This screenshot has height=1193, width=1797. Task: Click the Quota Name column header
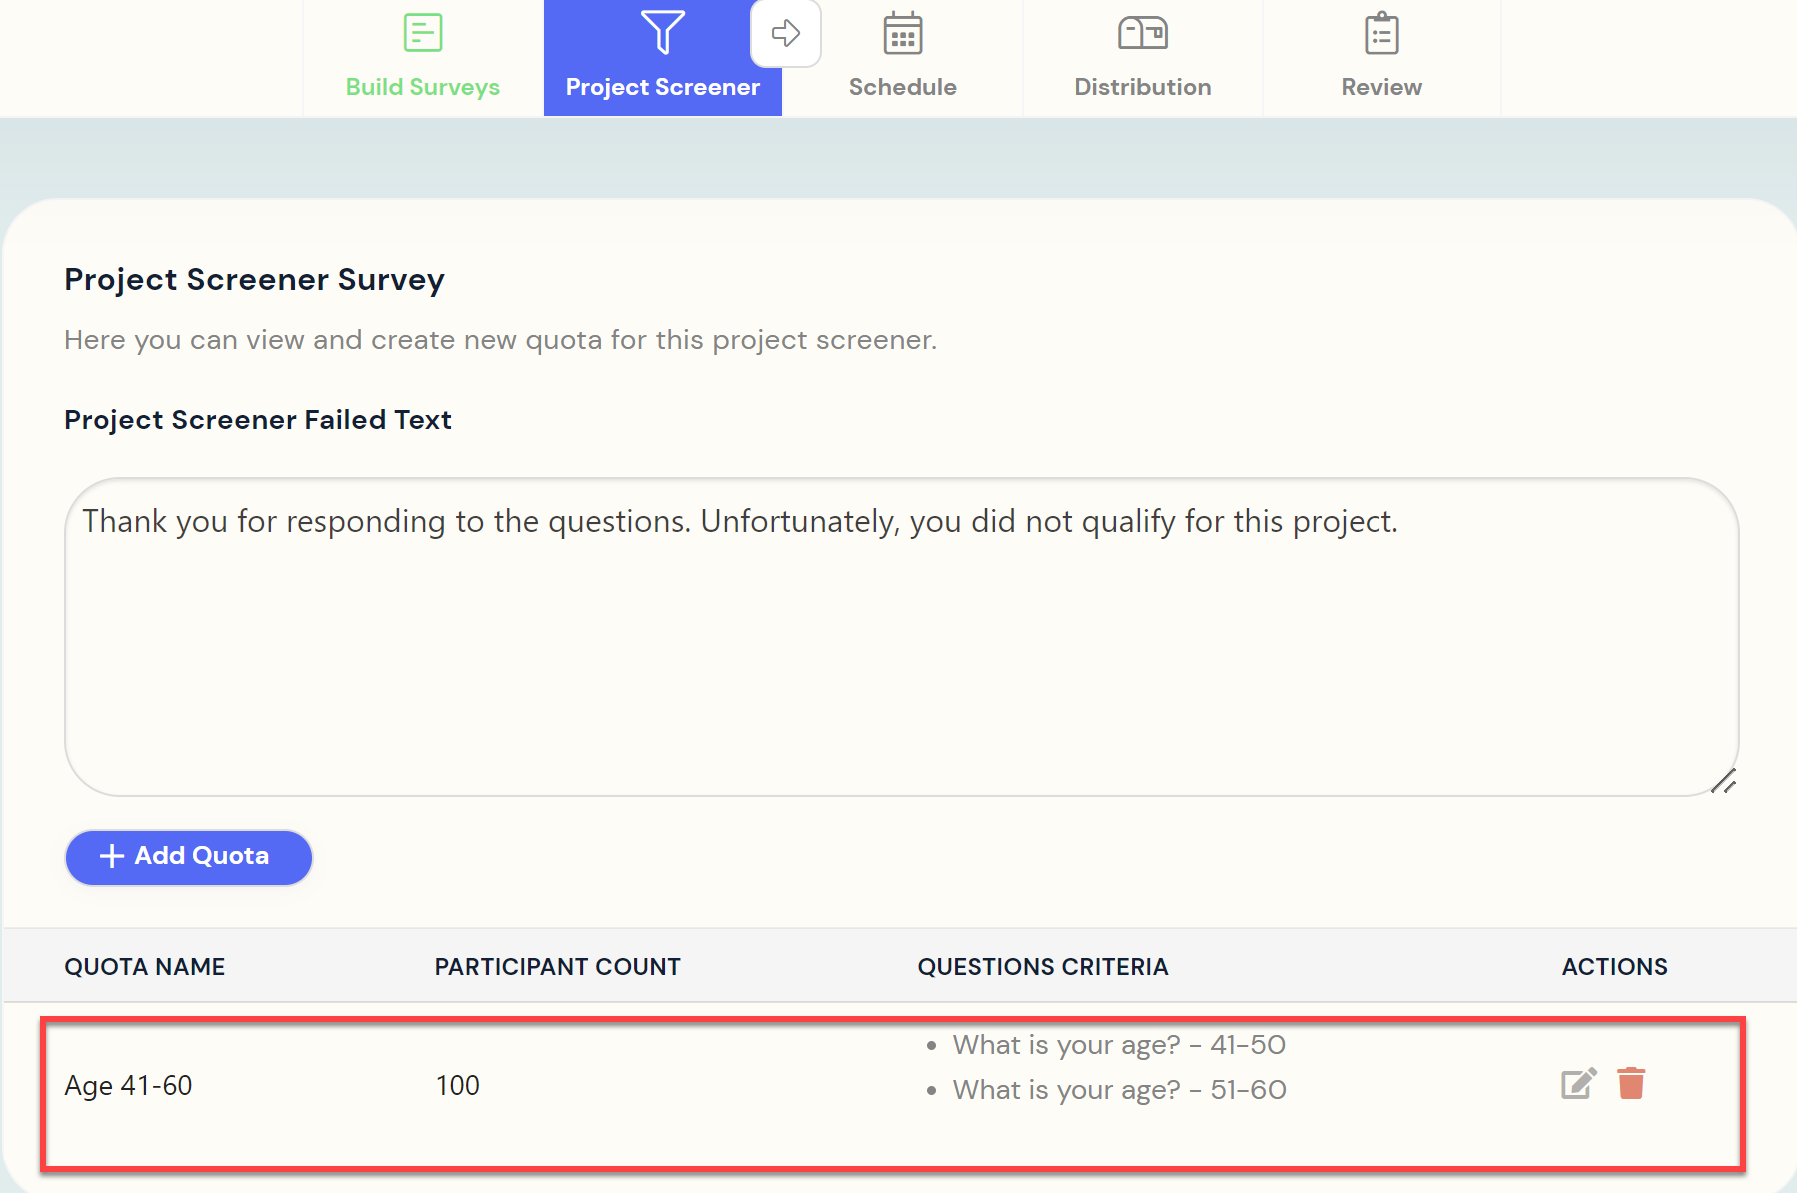point(145,967)
